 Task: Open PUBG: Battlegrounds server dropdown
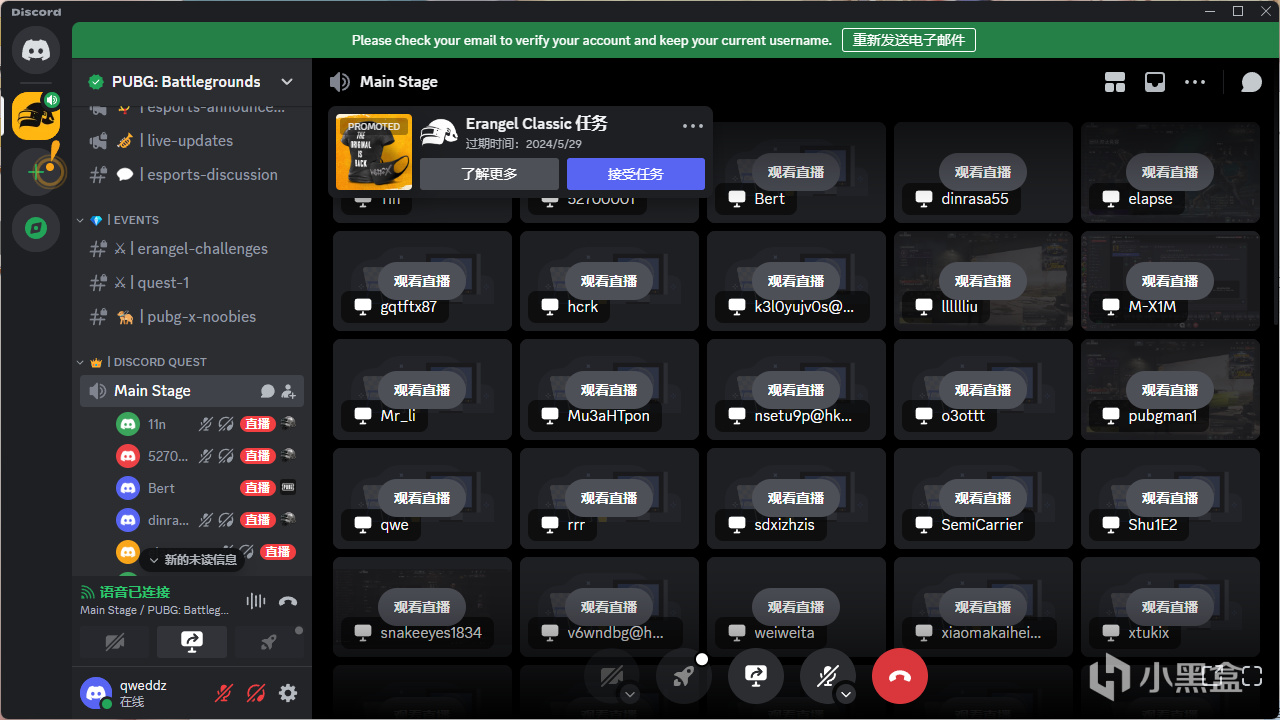(x=192, y=82)
